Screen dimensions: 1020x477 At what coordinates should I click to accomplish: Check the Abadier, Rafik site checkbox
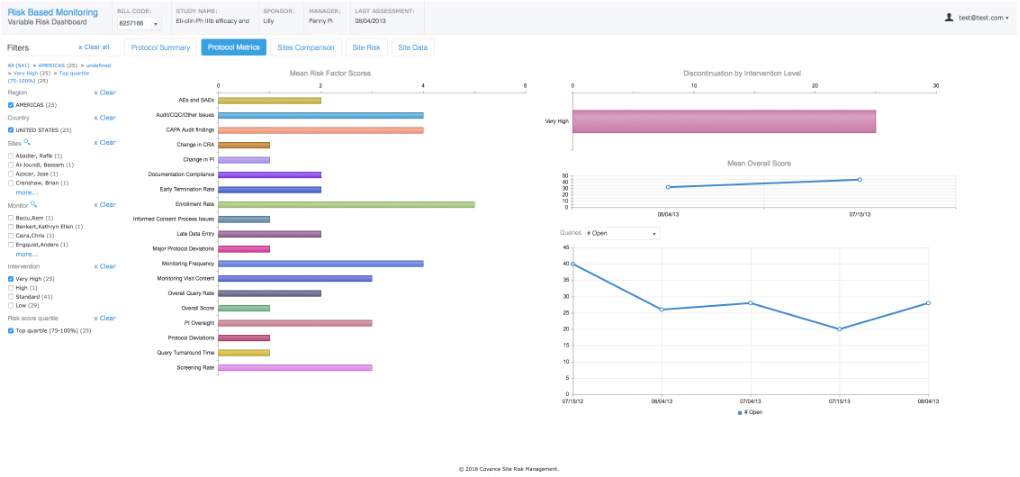point(10,156)
